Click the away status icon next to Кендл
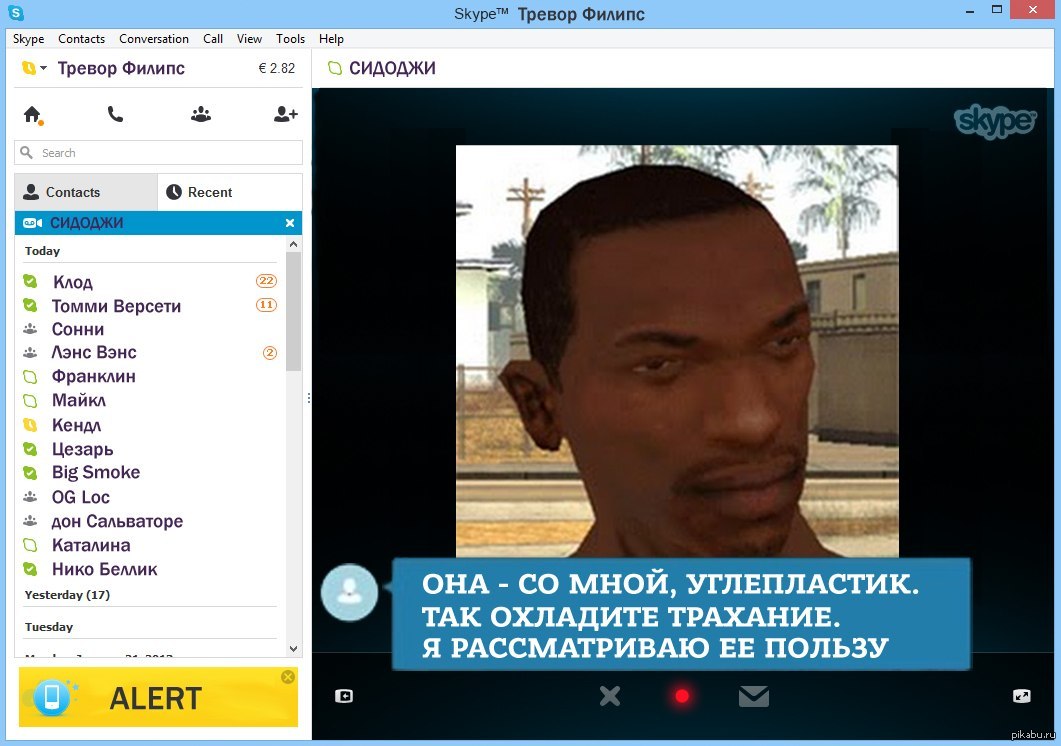This screenshot has width=1061, height=746. click(x=30, y=425)
